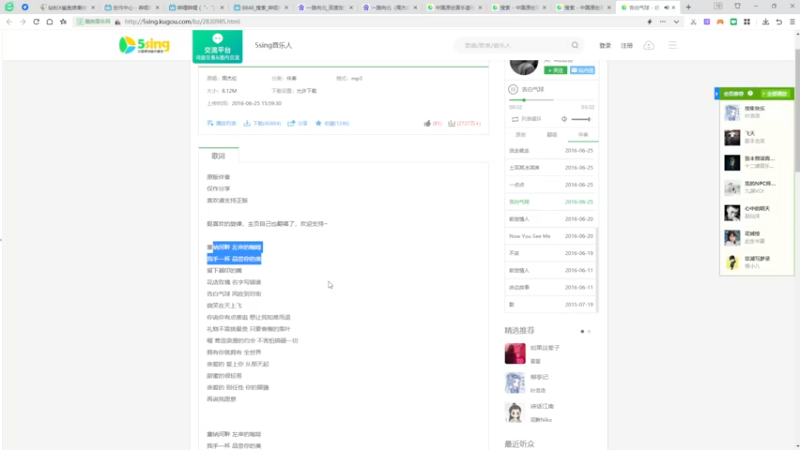The height and width of the screenshot is (450, 800).
Task: Collapse the recommendation panel blue arrow
Action: tap(717, 94)
